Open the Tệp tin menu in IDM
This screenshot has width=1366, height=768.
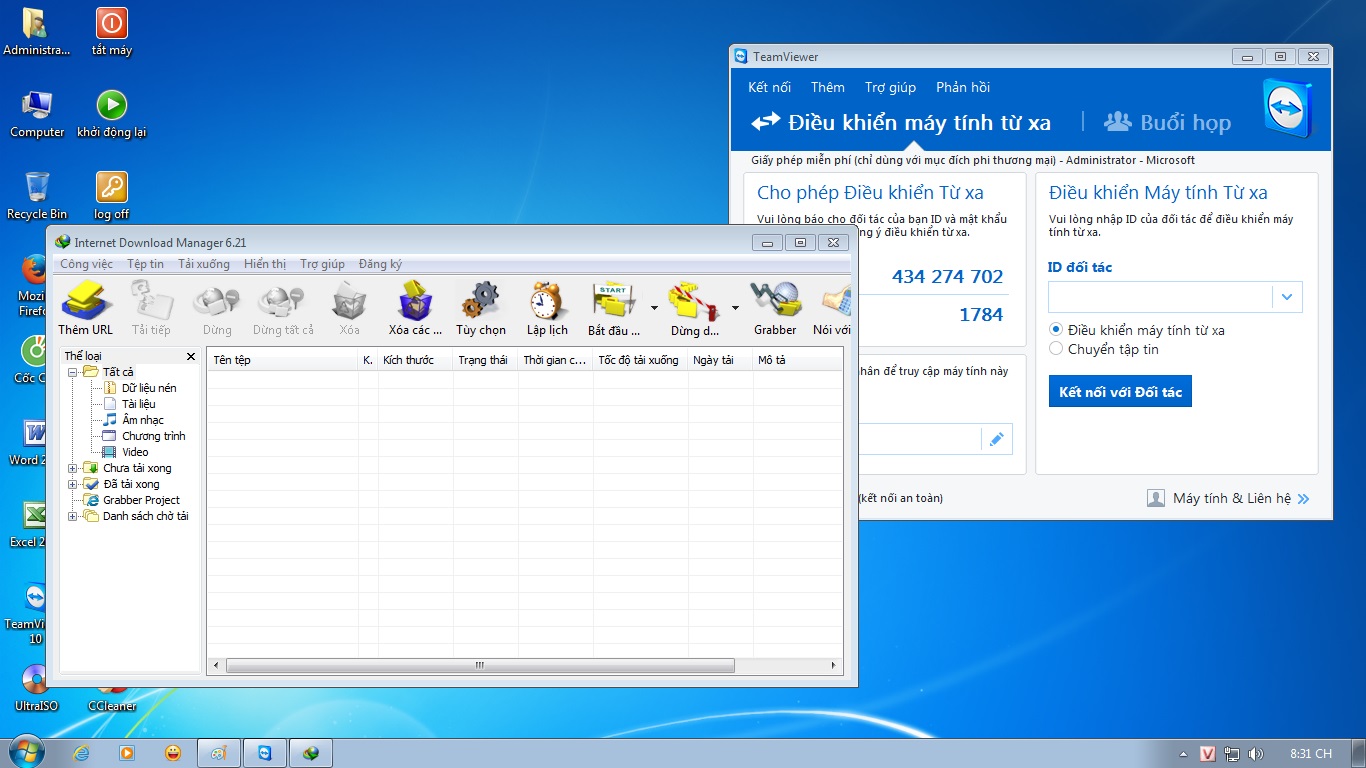coord(145,264)
